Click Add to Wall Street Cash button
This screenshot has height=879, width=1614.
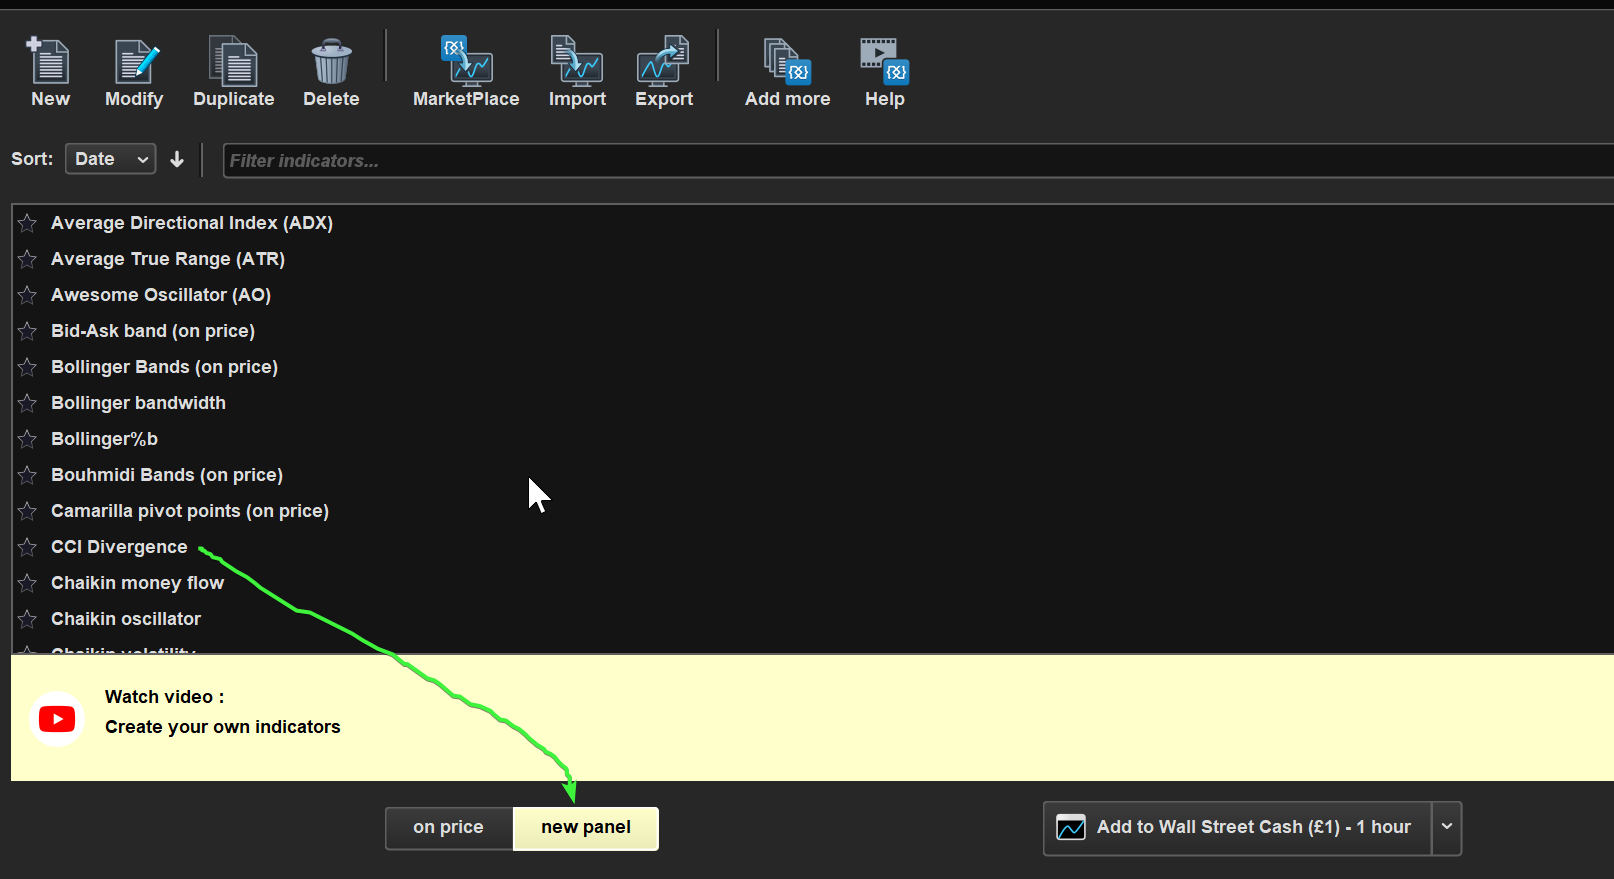point(1238,827)
